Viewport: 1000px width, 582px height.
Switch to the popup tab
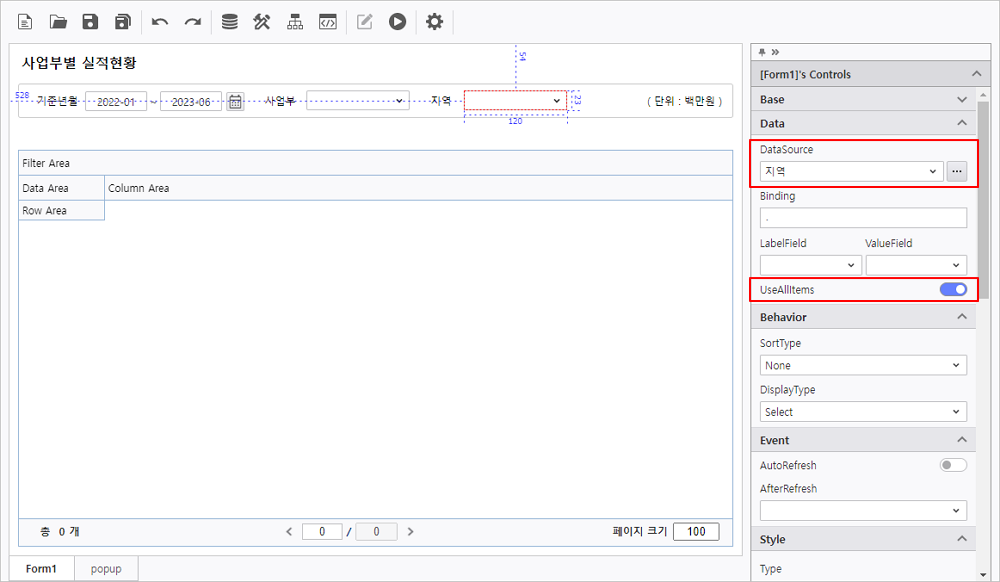pyautogui.click(x=106, y=569)
